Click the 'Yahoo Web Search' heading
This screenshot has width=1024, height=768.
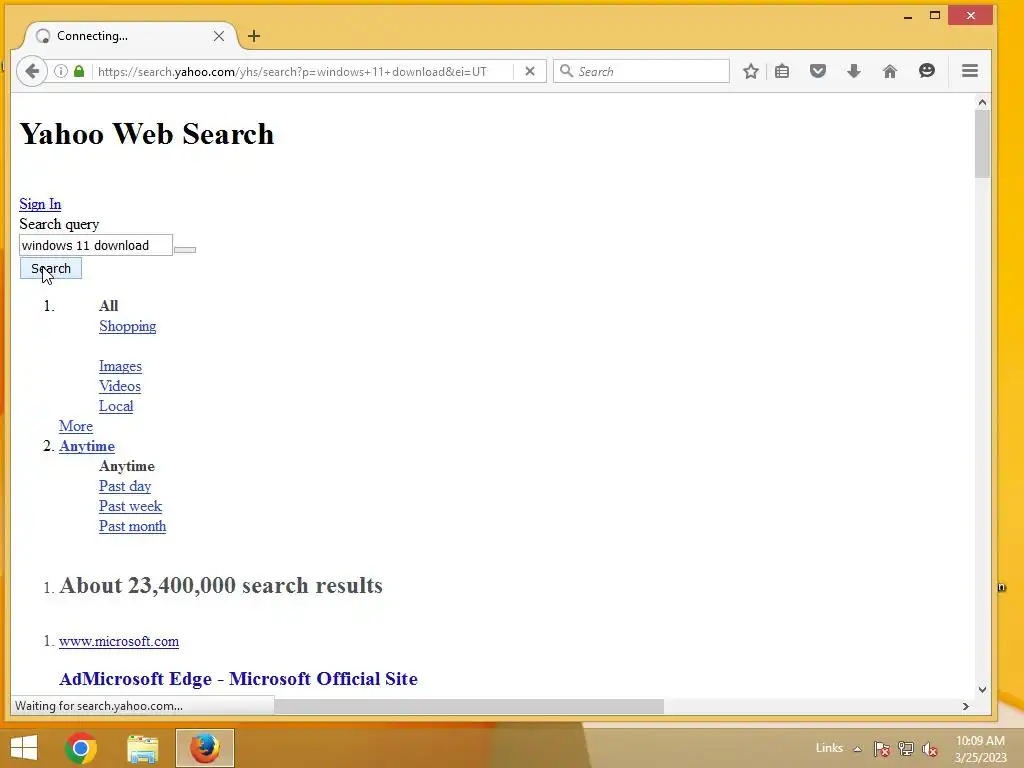point(147,135)
